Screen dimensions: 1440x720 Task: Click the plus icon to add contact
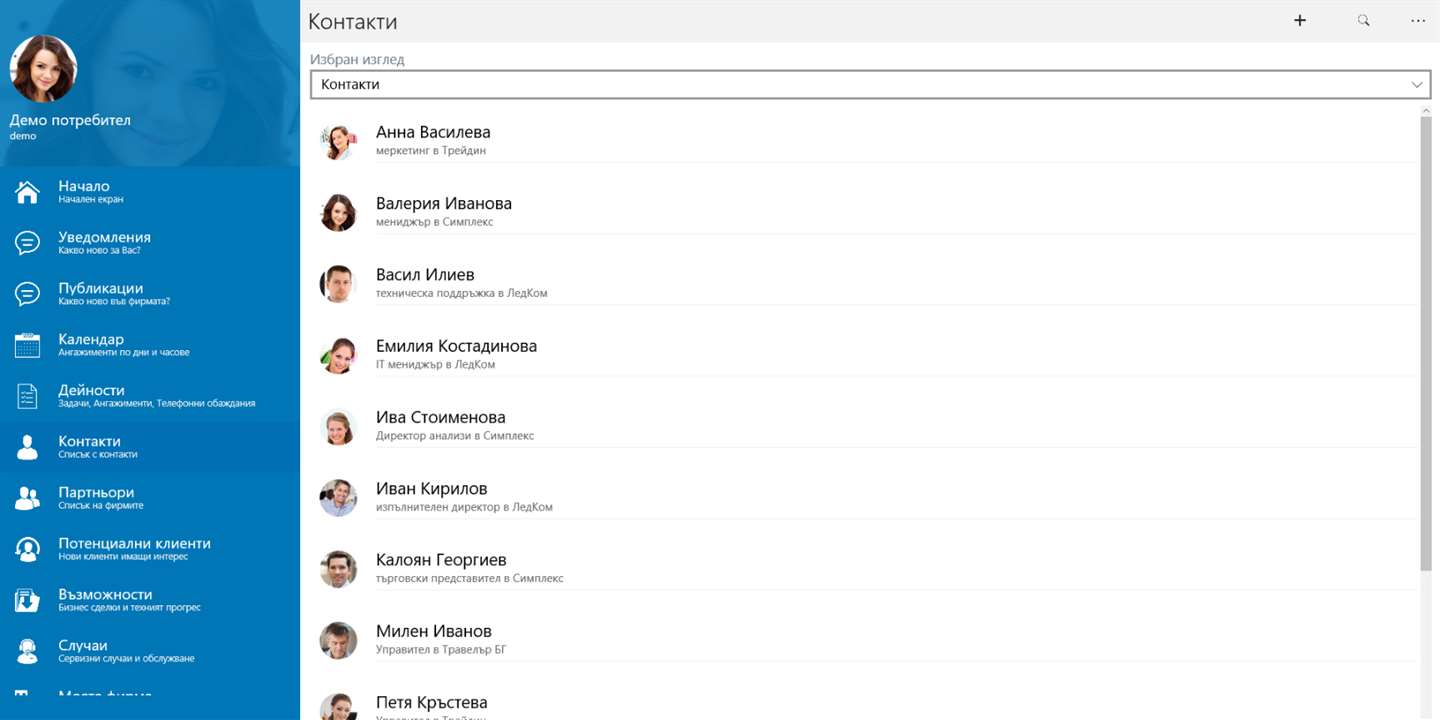pos(1300,20)
